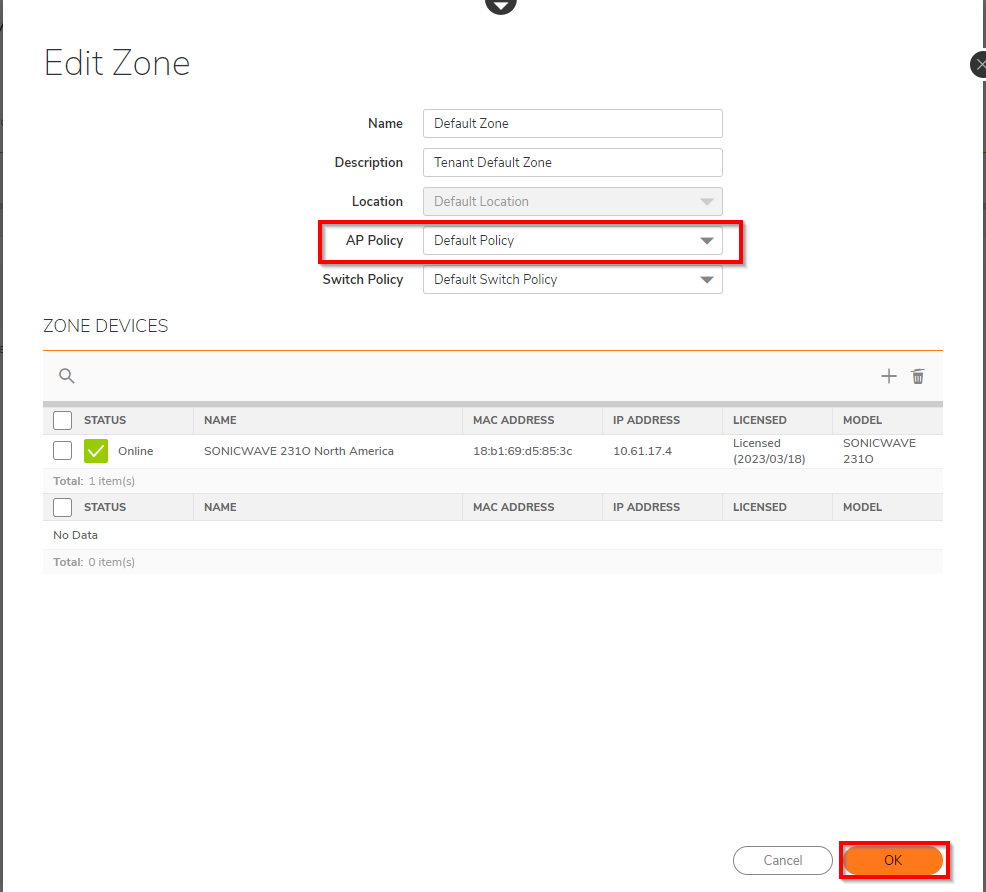Toggle the second table's header checkbox
Viewport: 986px width, 892px height.
63,507
